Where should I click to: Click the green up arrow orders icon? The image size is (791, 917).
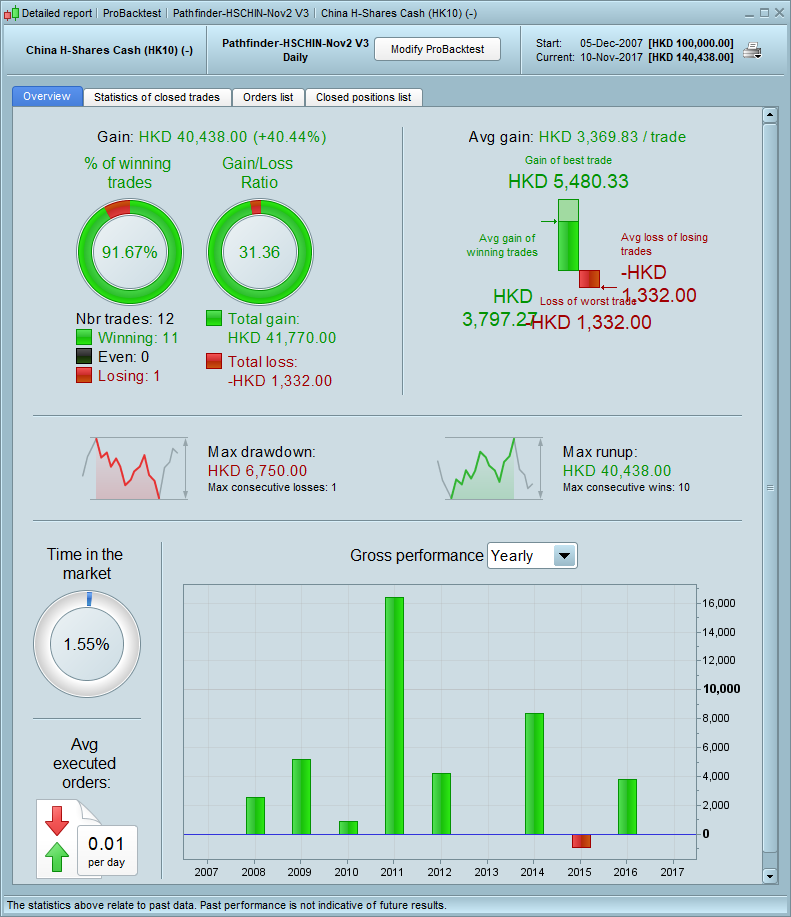57,857
